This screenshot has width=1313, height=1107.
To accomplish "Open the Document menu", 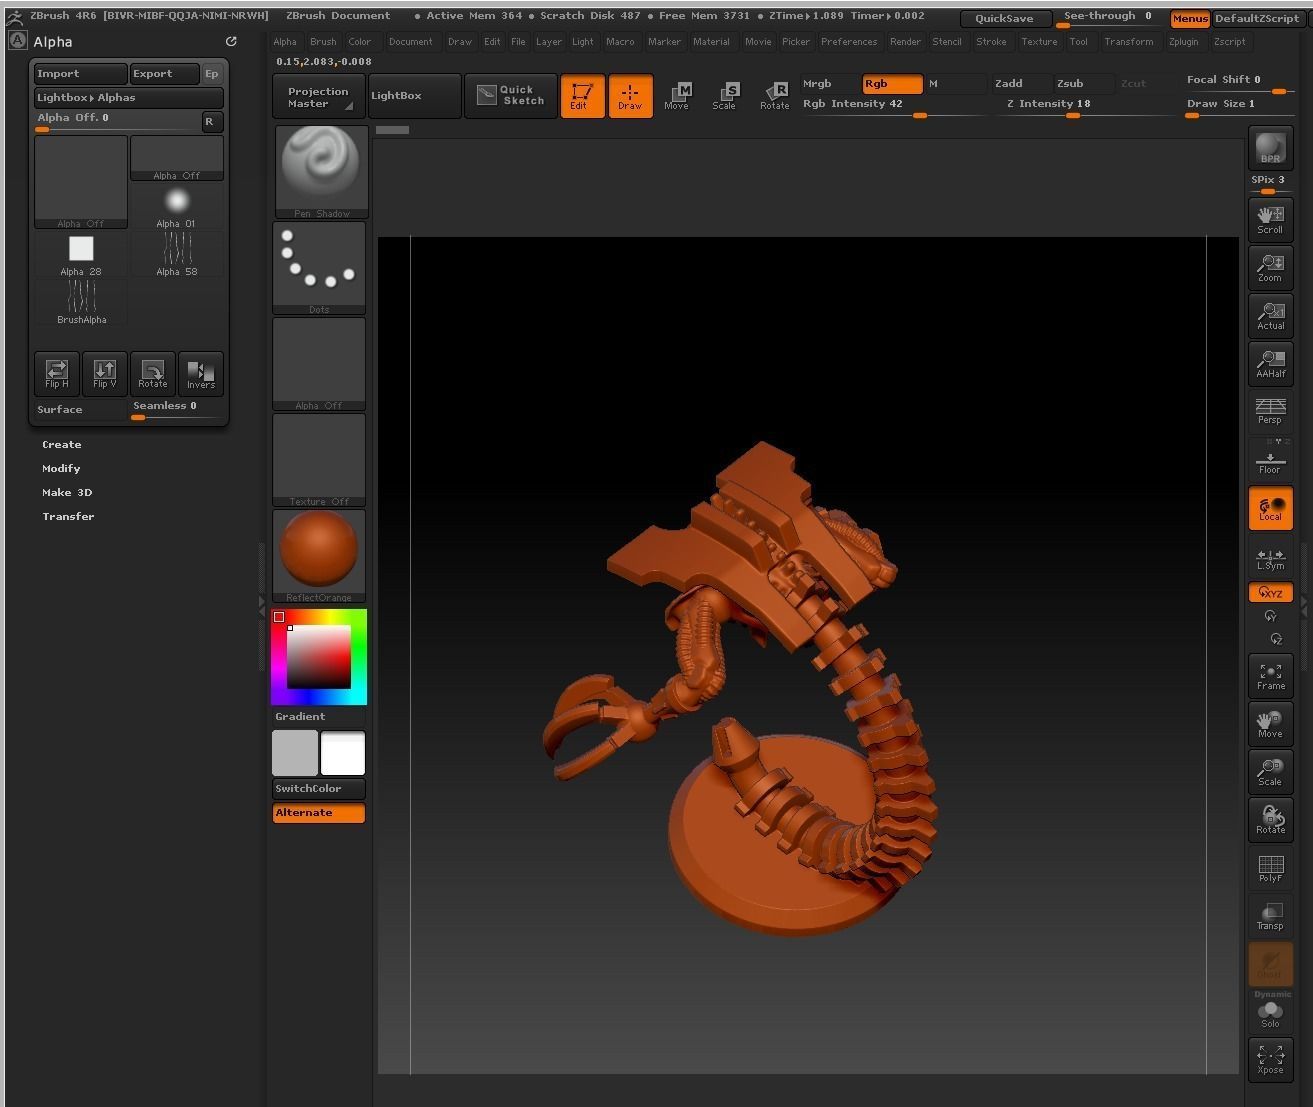I will pyautogui.click(x=411, y=42).
